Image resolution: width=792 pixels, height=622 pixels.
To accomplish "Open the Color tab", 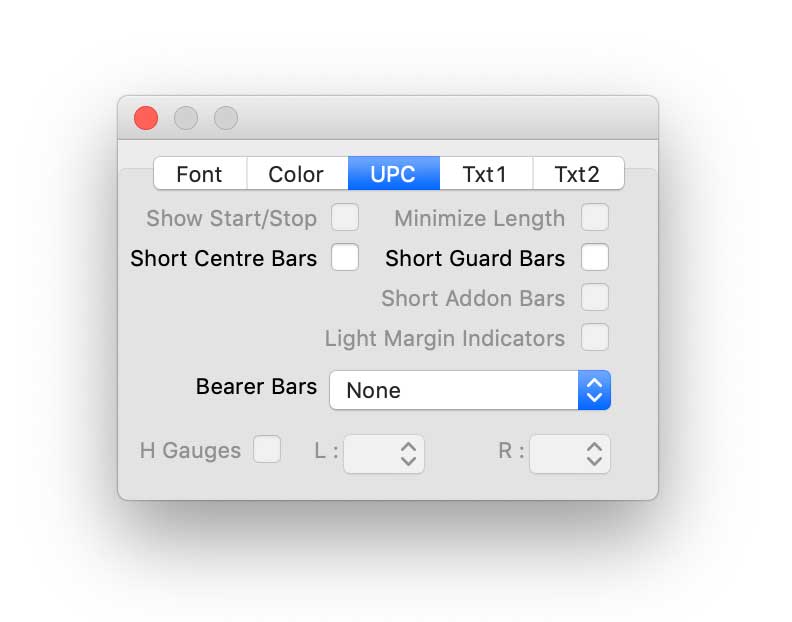I will [x=296, y=174].
